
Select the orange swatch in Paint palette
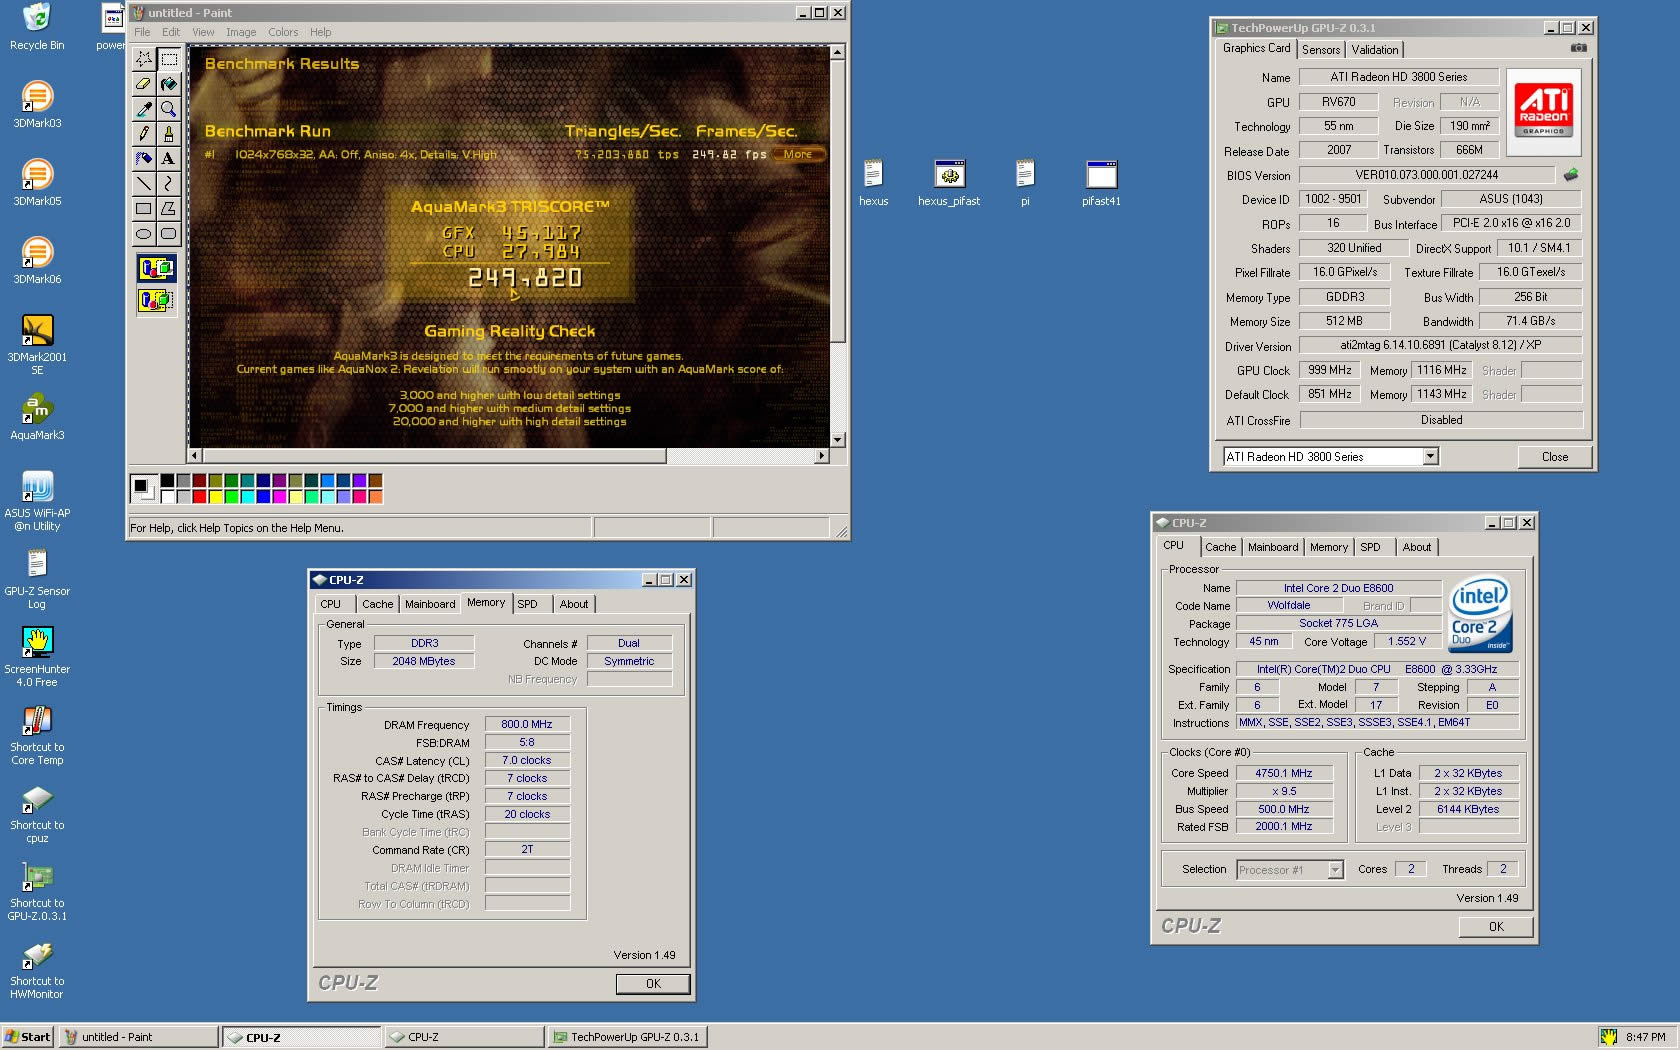[376, 496]
